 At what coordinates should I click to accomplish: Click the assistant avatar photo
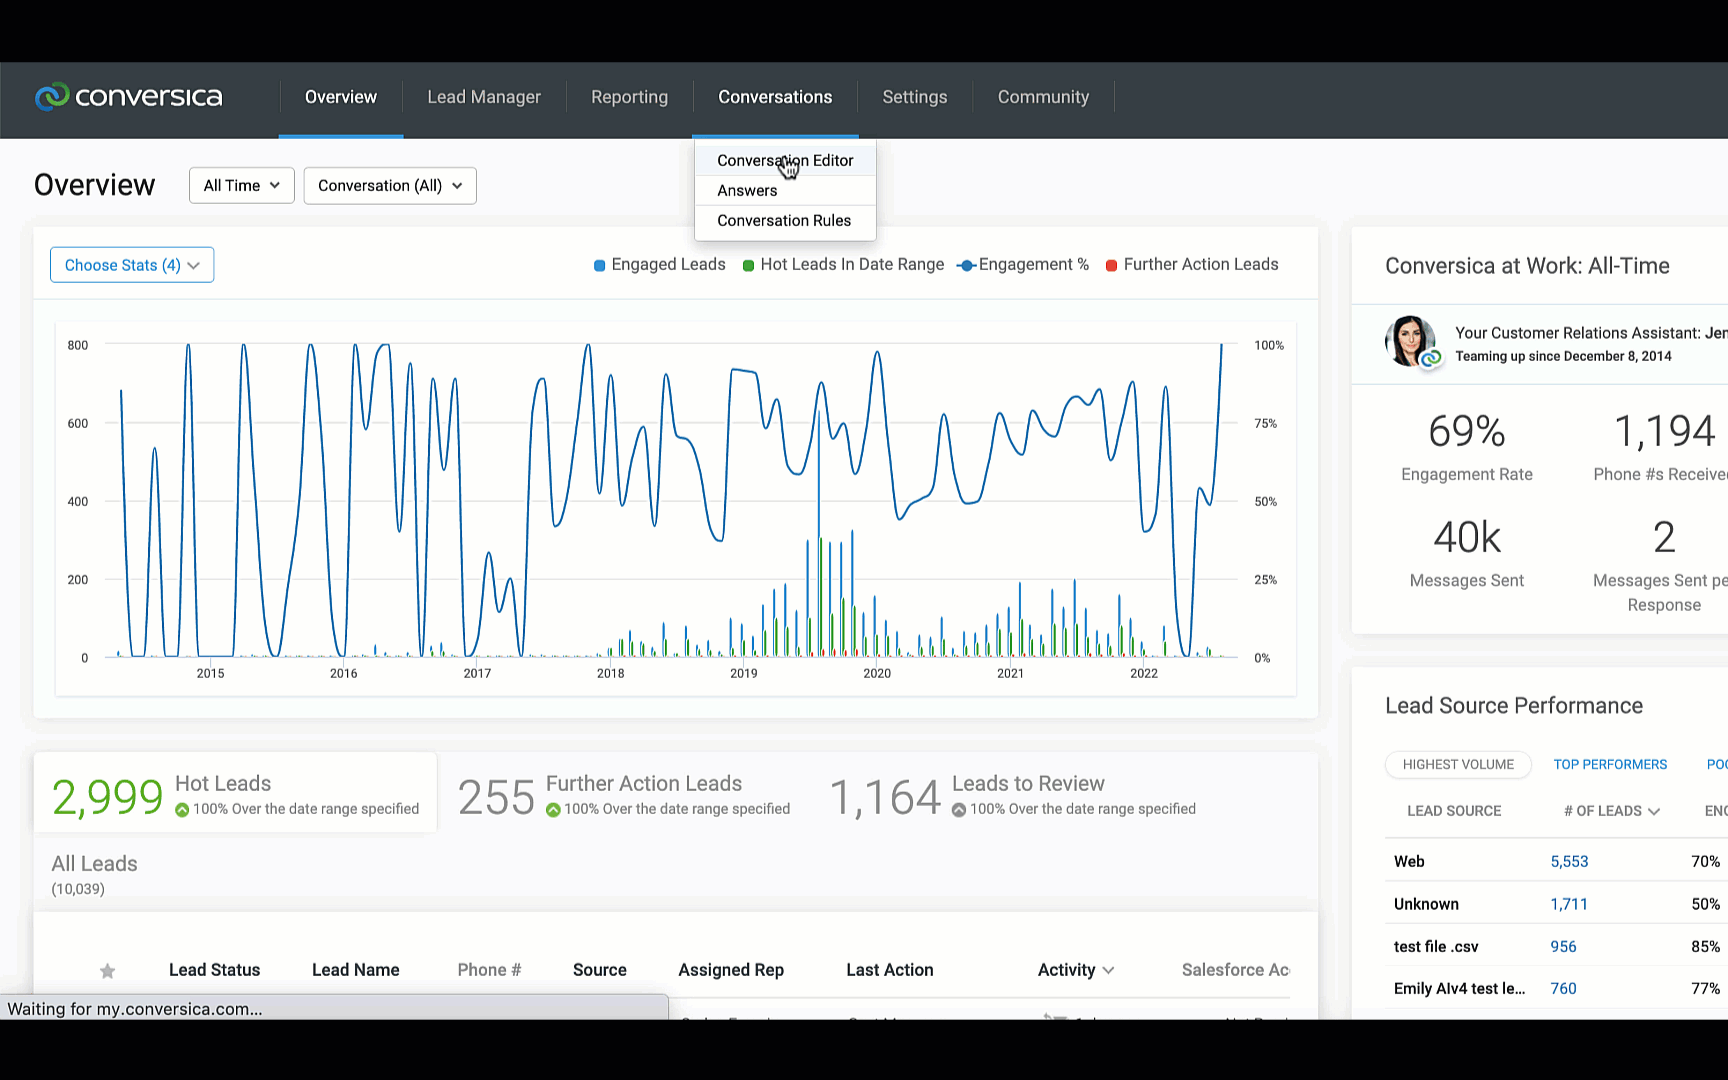click(x=1410, y=341)
